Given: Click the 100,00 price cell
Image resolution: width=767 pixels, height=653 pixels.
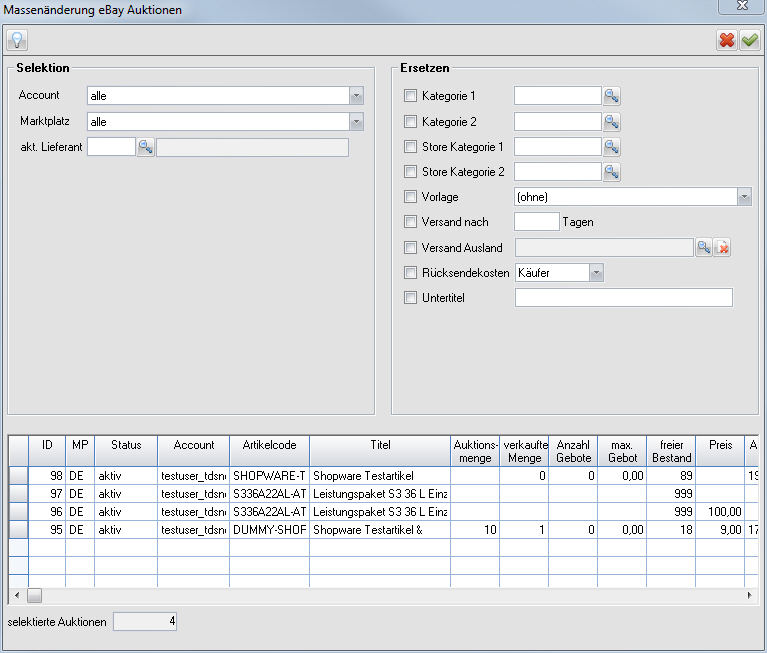Looking at the screenshot, I should (x=720, y=512).
